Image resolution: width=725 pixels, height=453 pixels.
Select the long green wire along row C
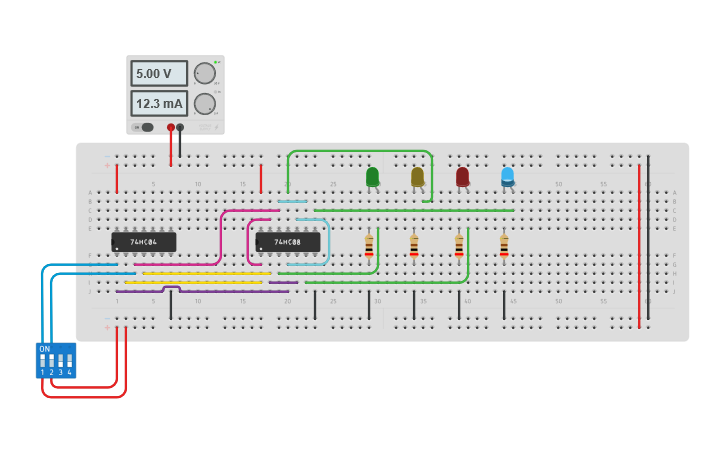[414, 210]
